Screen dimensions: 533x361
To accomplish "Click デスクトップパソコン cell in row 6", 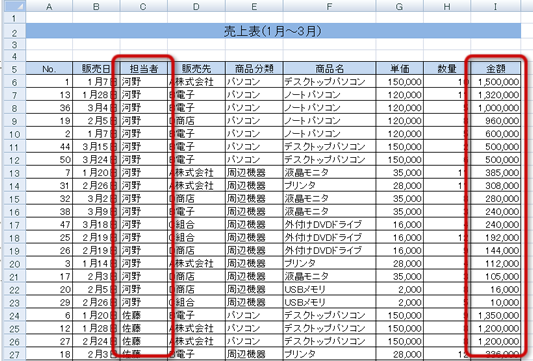I will click(x=329, y=82).
